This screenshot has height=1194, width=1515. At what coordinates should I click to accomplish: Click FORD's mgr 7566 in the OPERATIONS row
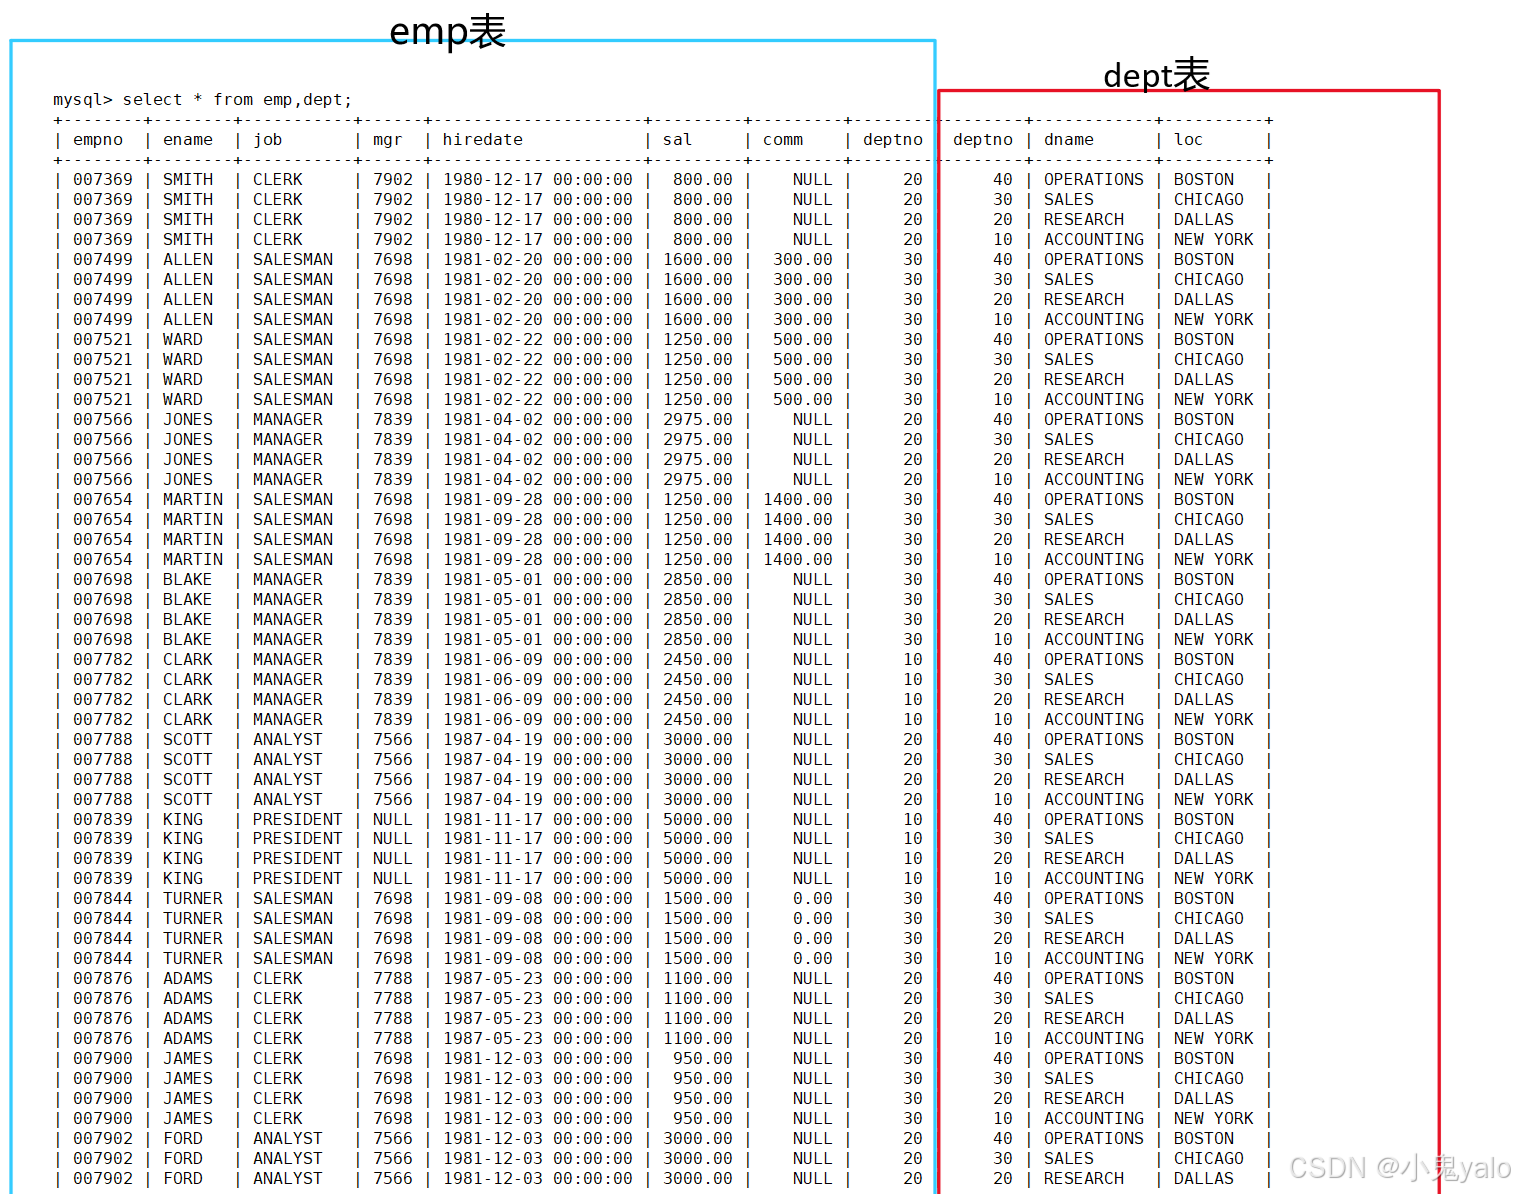(393, 1139)
